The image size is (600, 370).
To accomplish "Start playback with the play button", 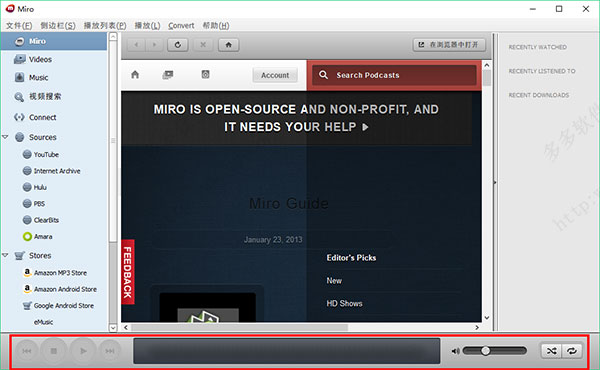I will click(x=83, y=351).
